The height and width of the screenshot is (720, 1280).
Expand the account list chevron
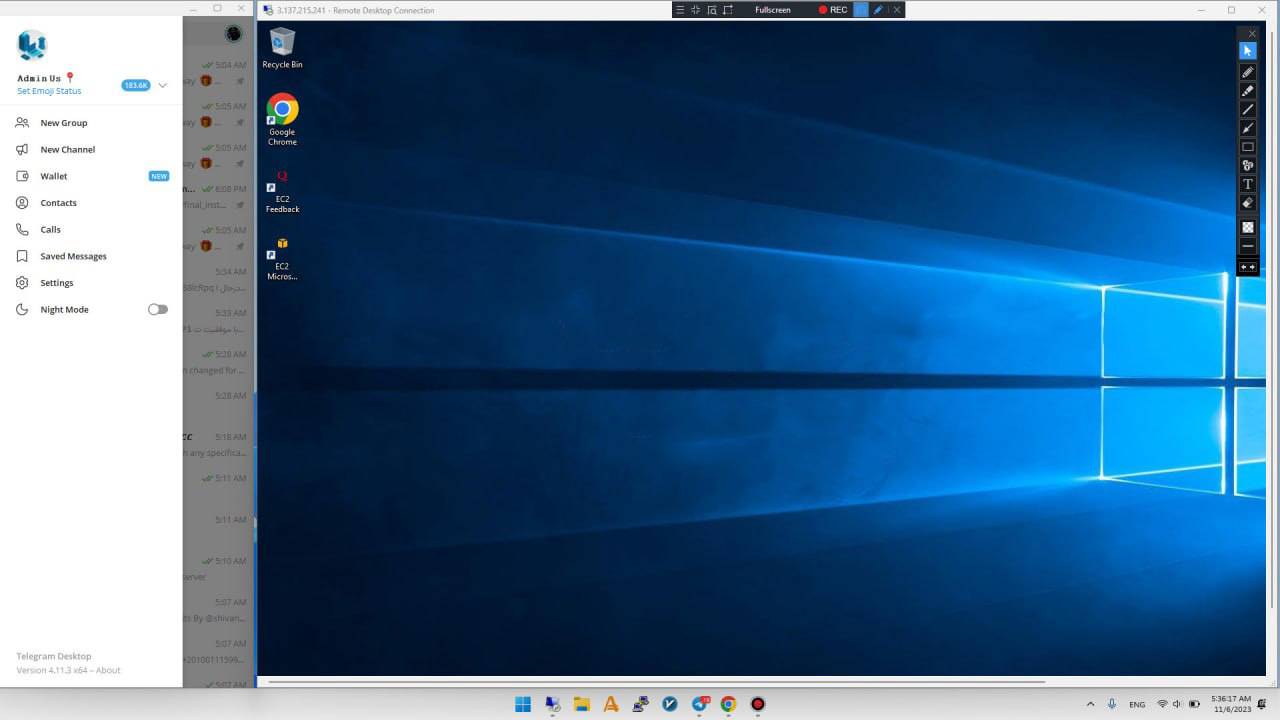tap(163, 85)
